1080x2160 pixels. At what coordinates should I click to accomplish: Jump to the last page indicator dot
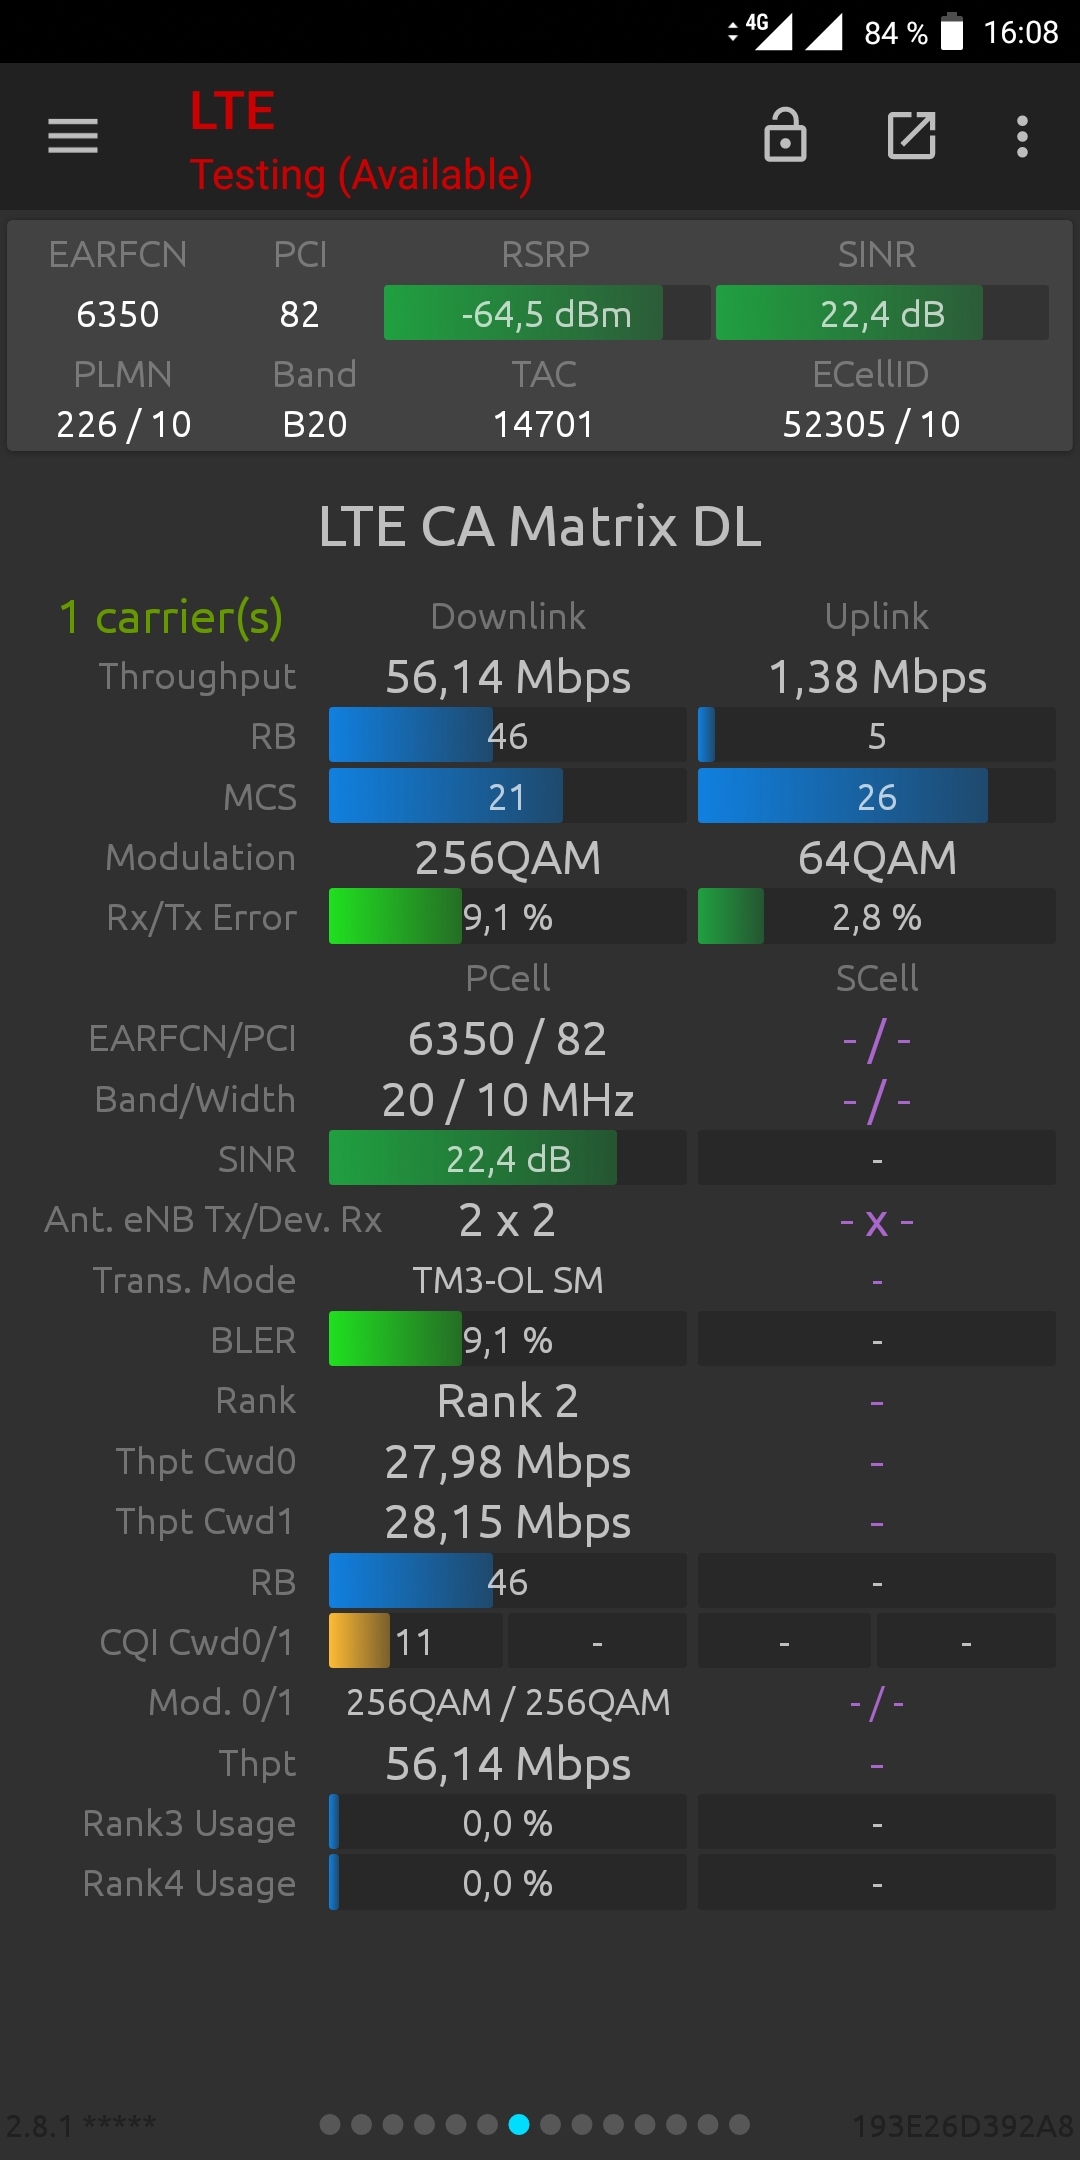[x=739, y=2124]
